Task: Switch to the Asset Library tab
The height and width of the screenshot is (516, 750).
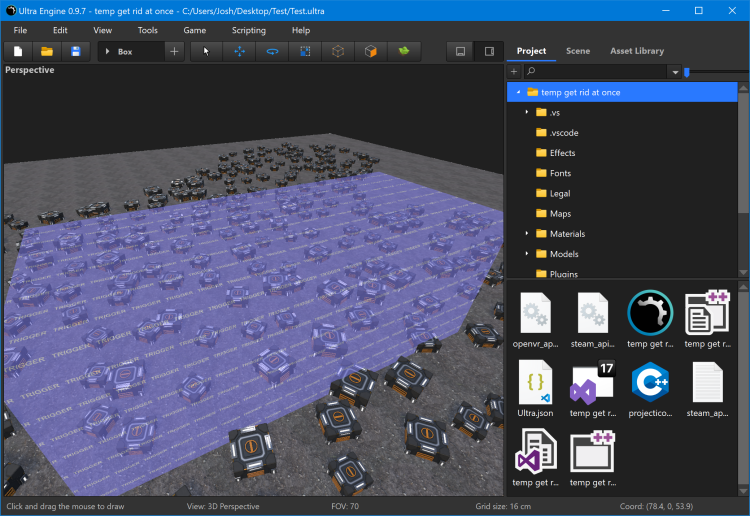Action: 636,51
